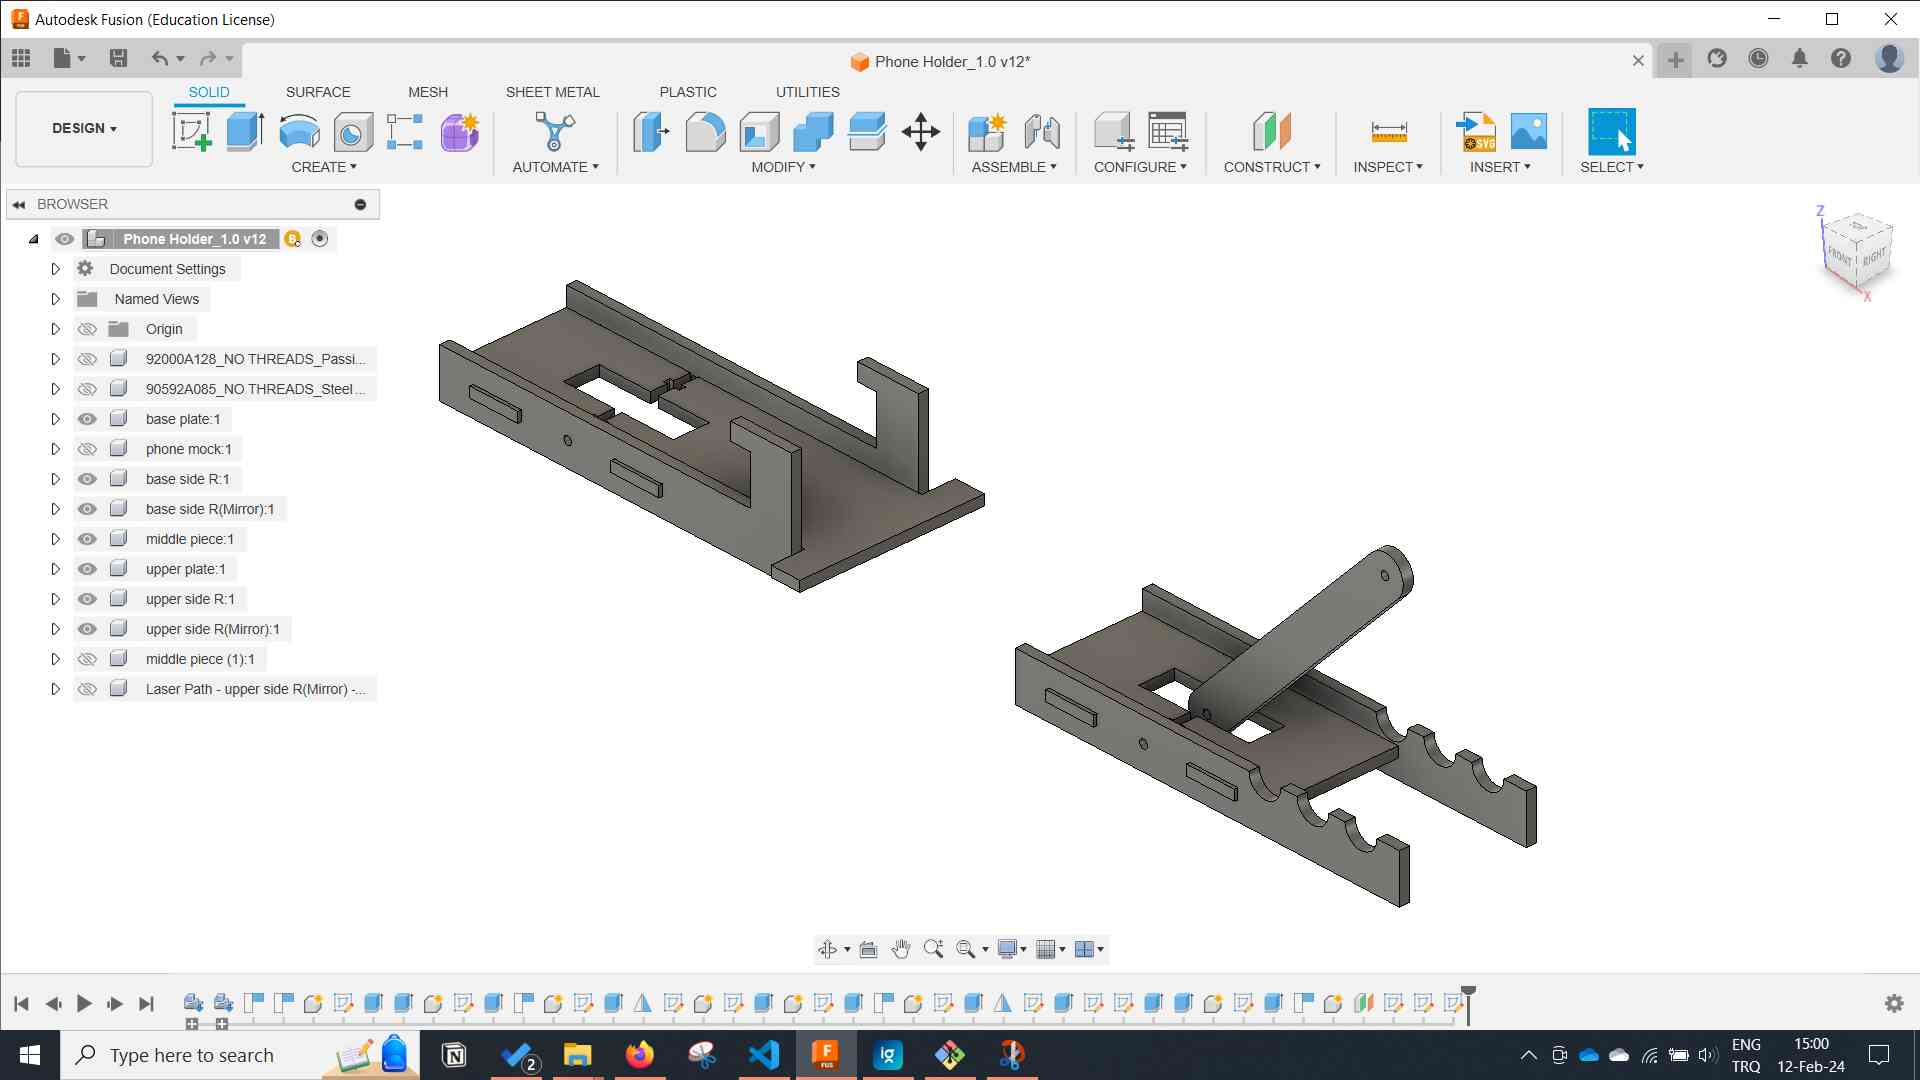
Task: Select the Measure tool icon
Action: [1389, 132]
